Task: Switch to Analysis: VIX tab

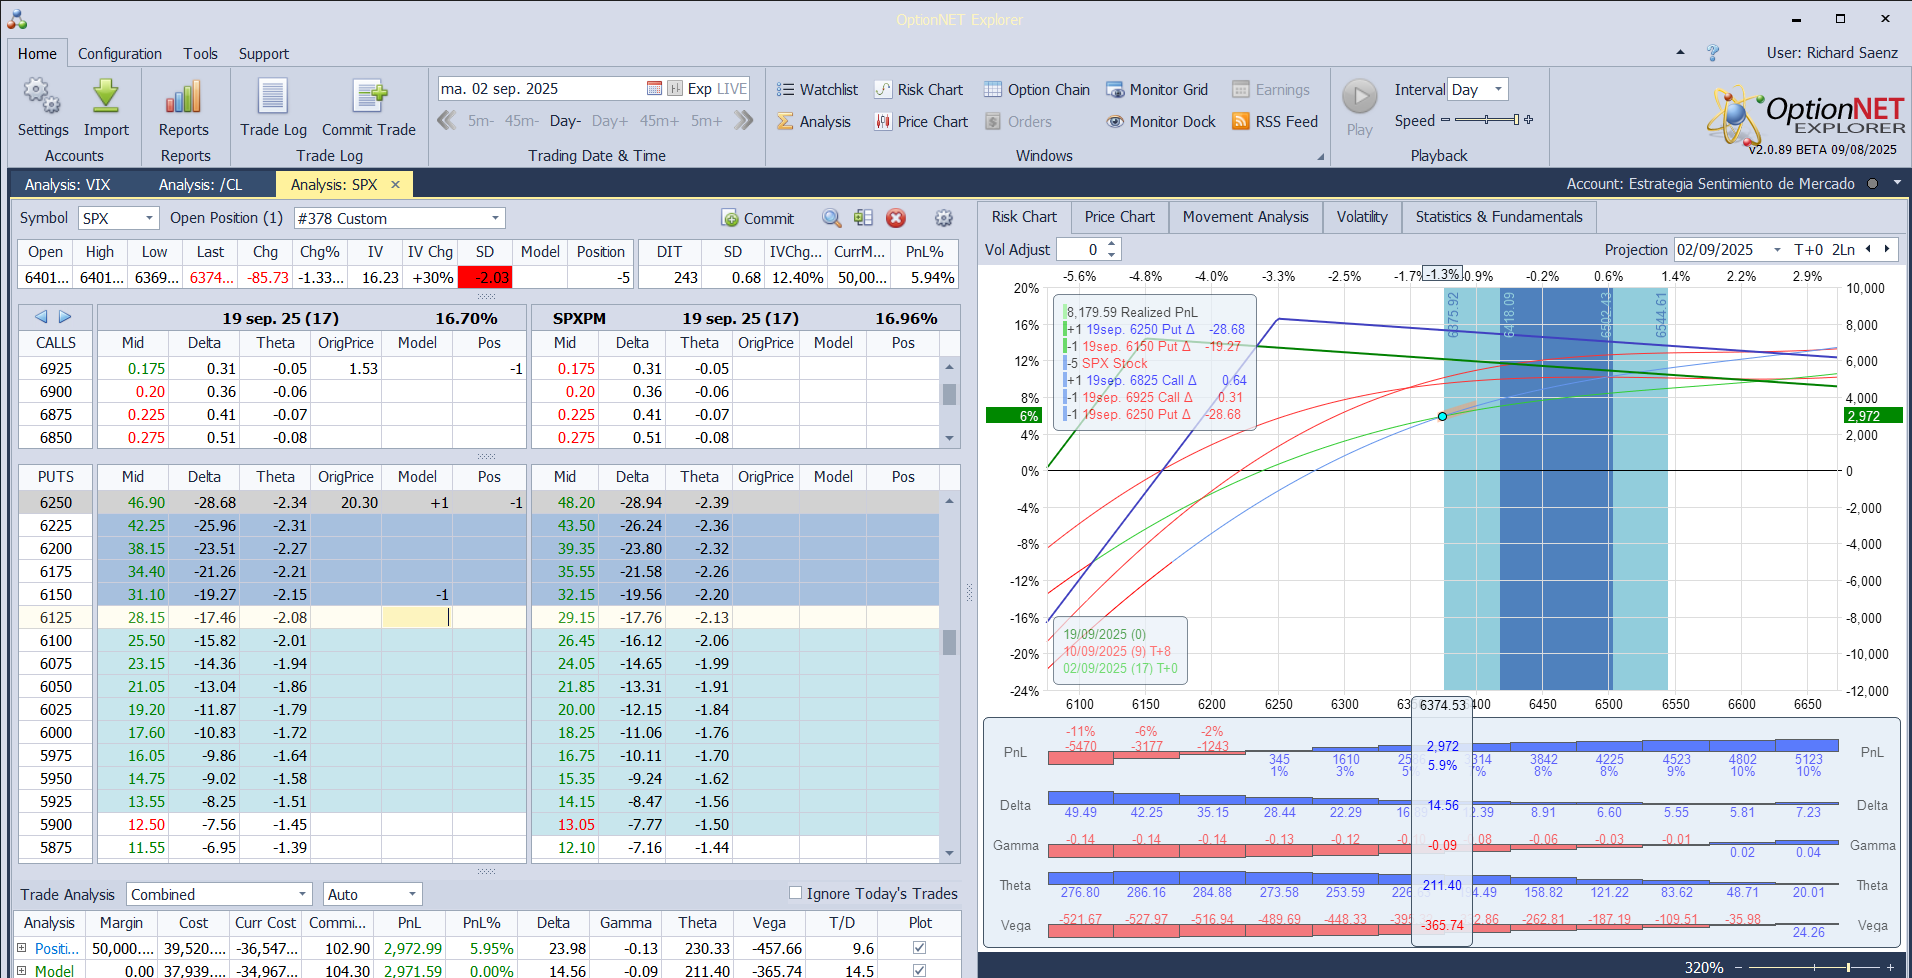Action: coord(68,184)
